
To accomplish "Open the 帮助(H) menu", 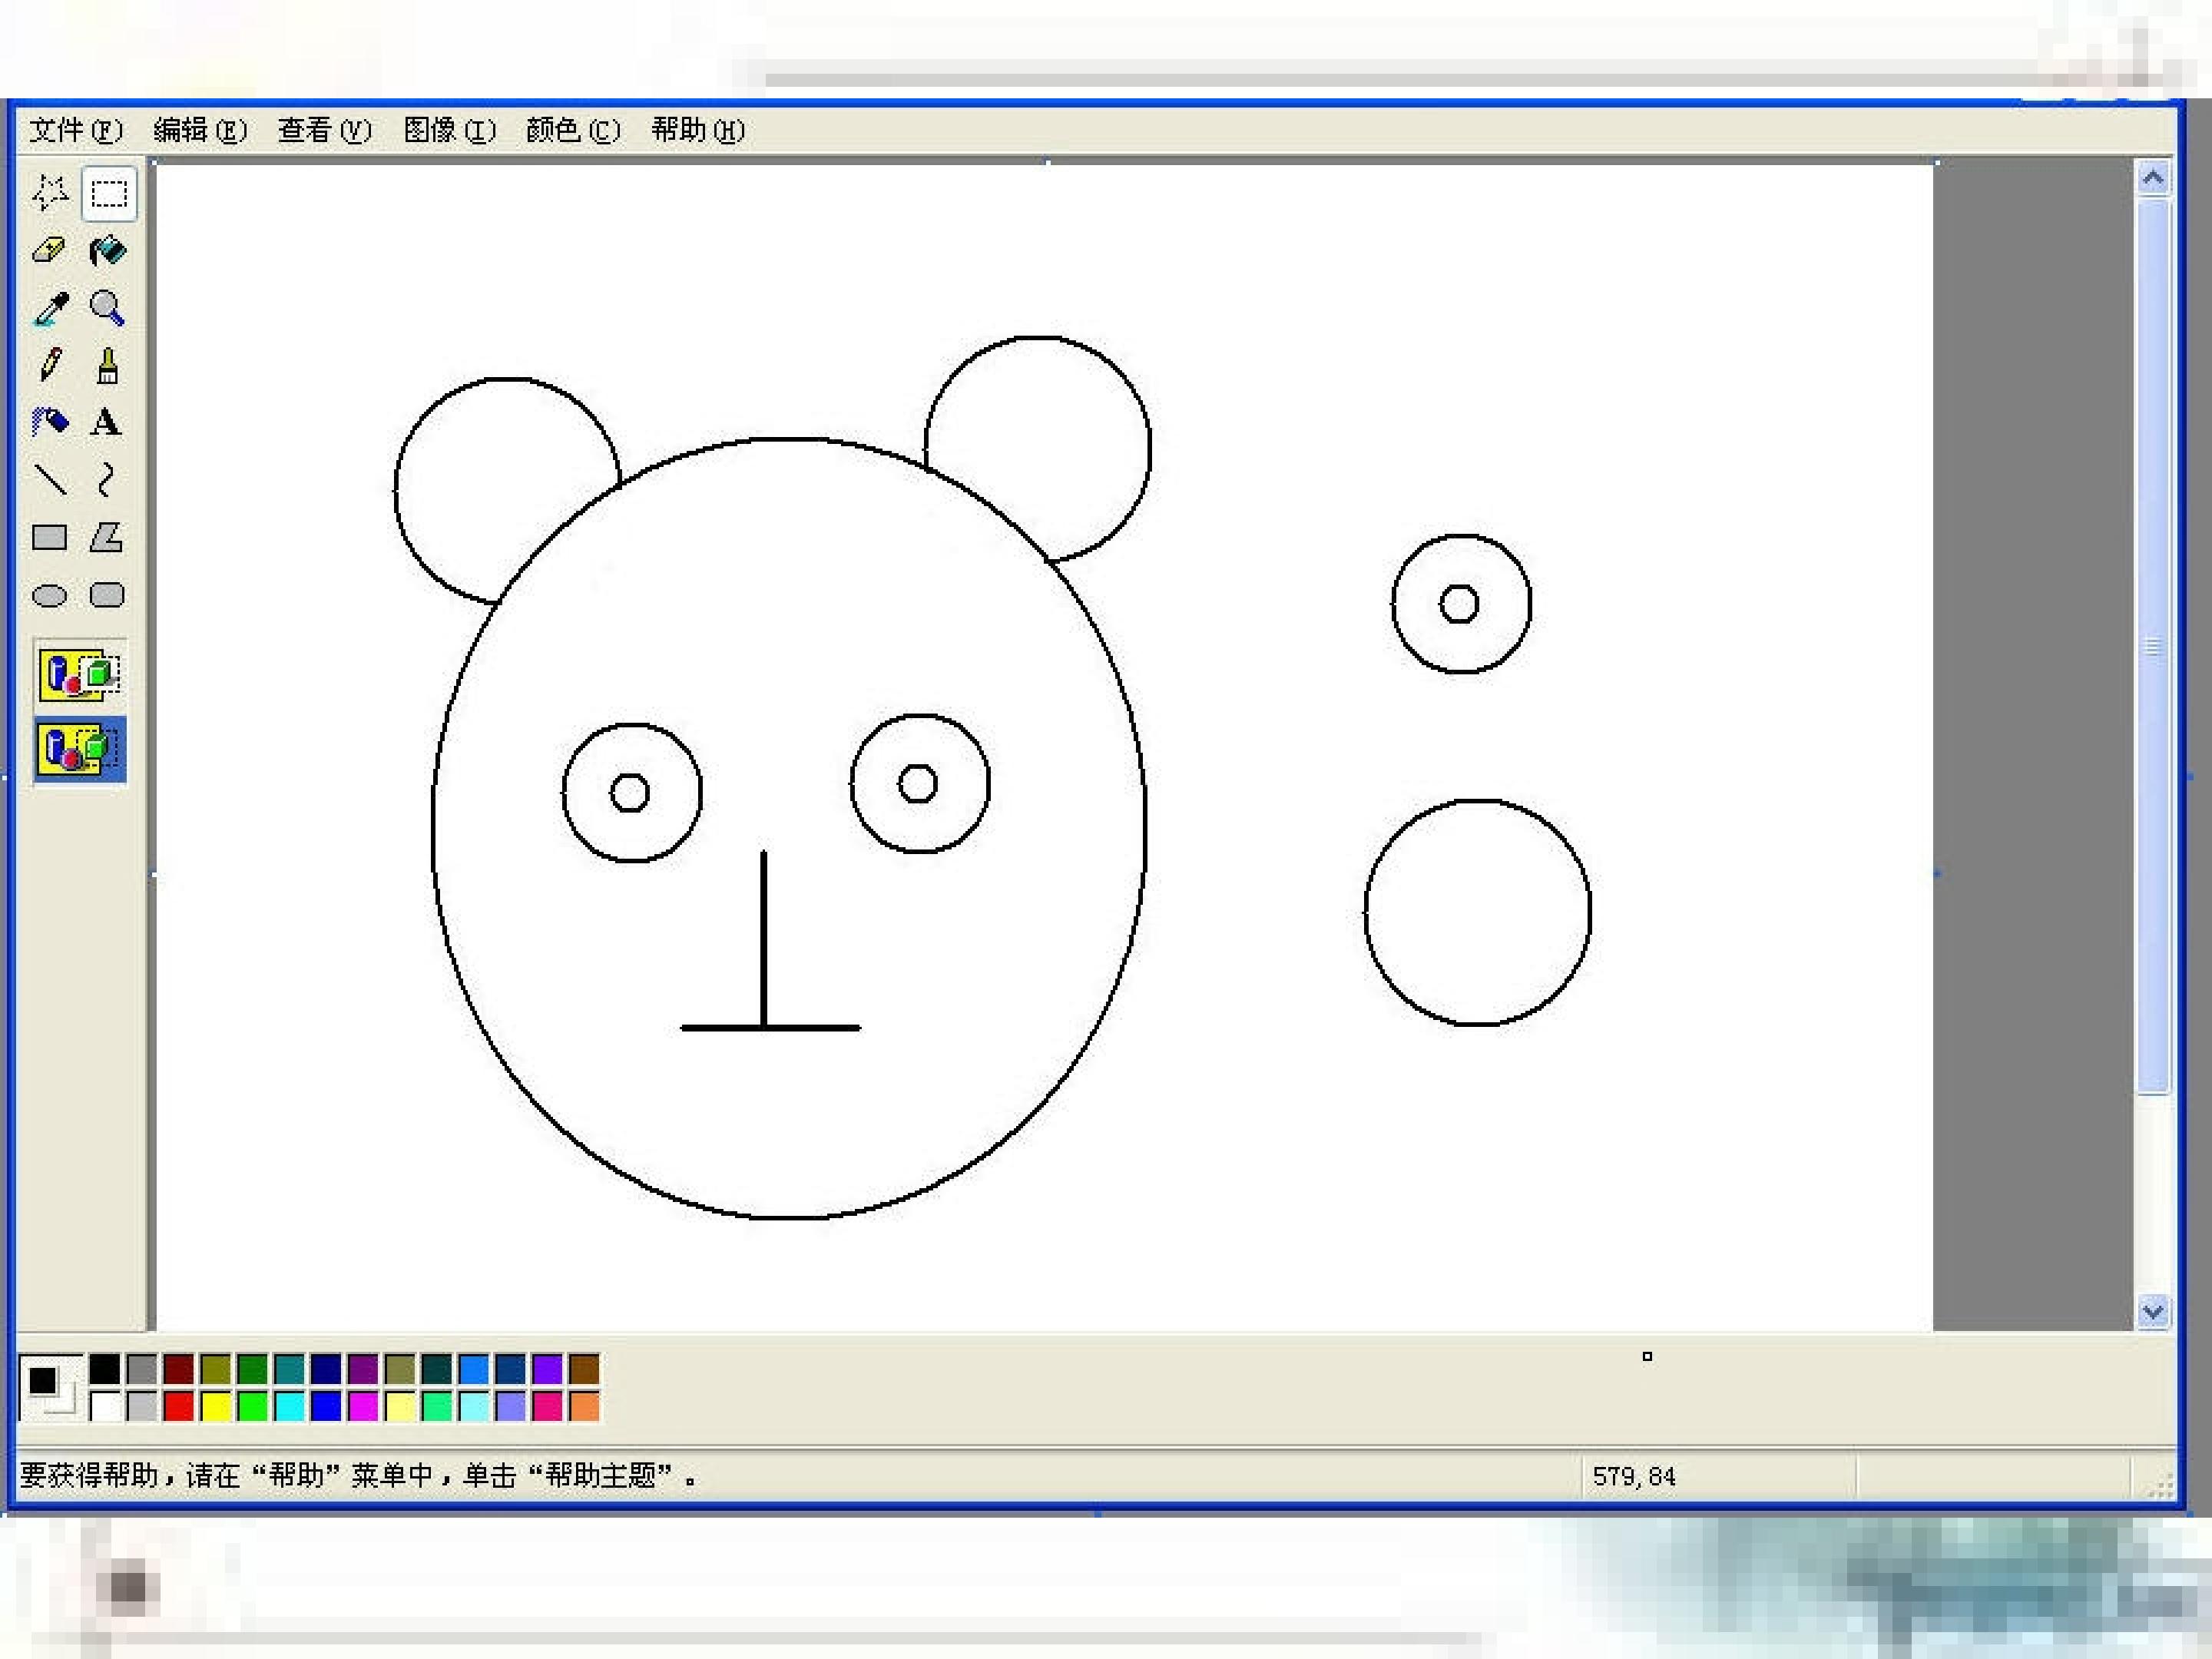I will point(698,130).
